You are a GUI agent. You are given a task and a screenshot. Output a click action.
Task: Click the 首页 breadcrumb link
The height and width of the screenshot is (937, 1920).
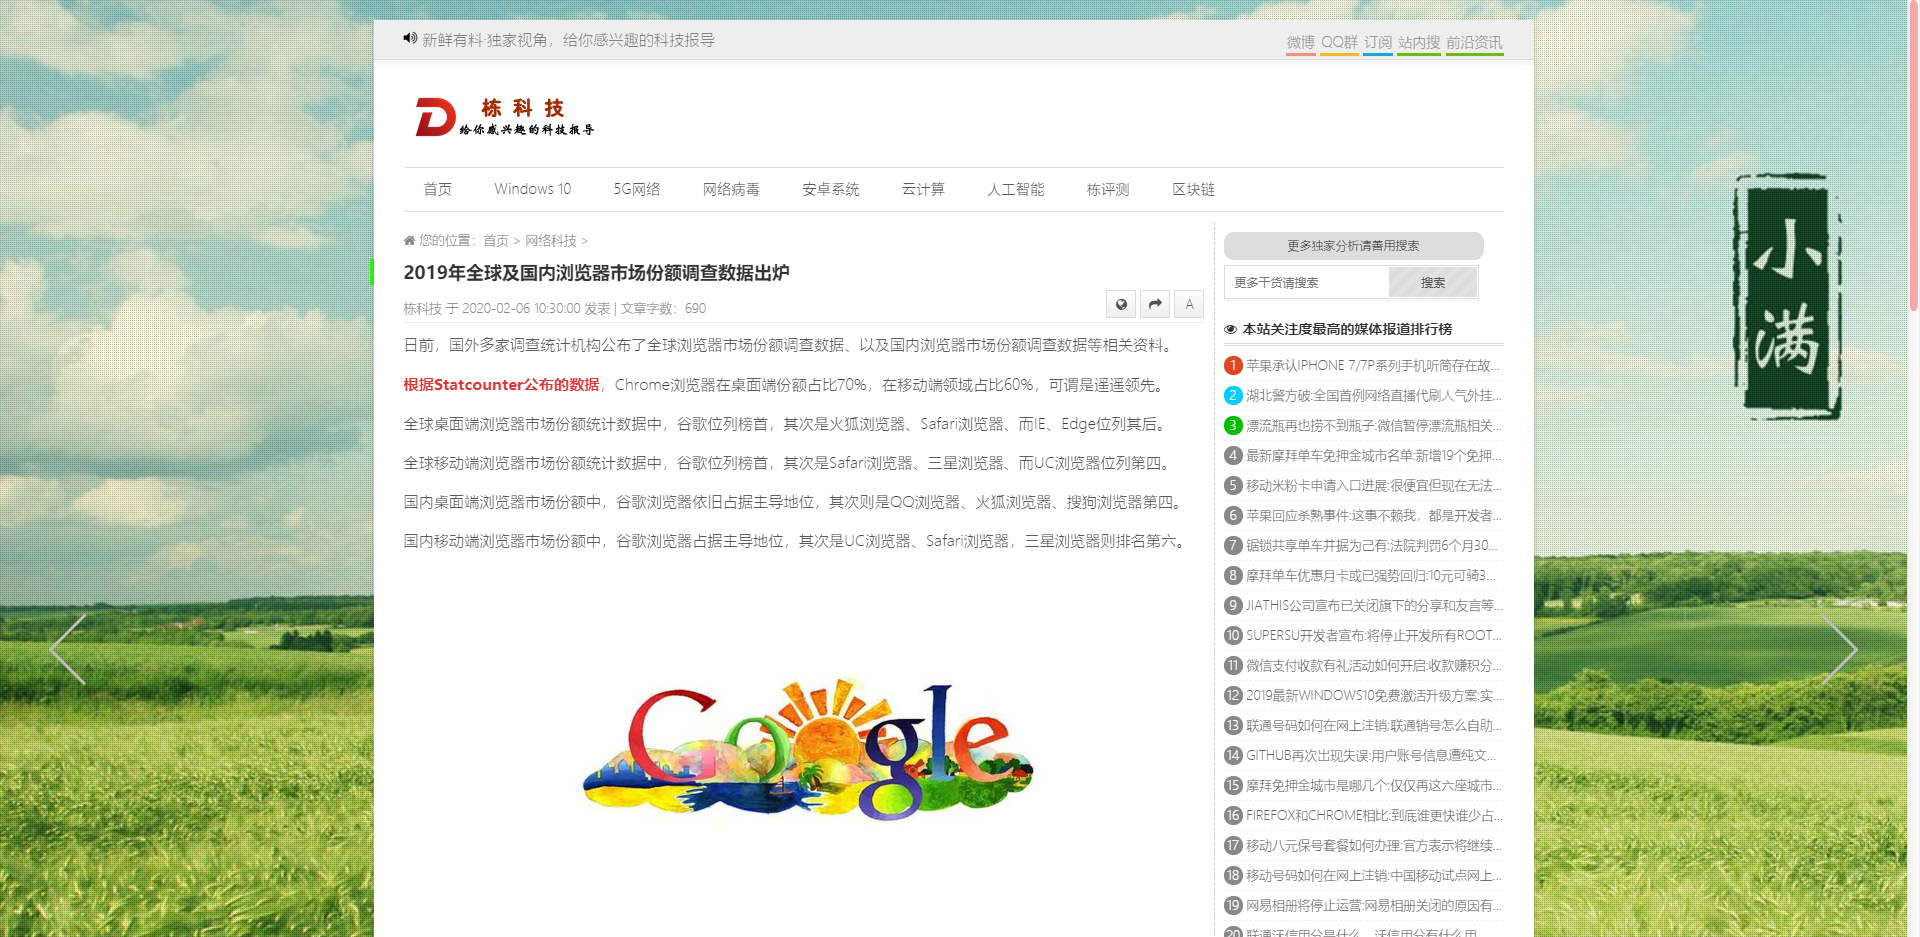click(496, 241)
